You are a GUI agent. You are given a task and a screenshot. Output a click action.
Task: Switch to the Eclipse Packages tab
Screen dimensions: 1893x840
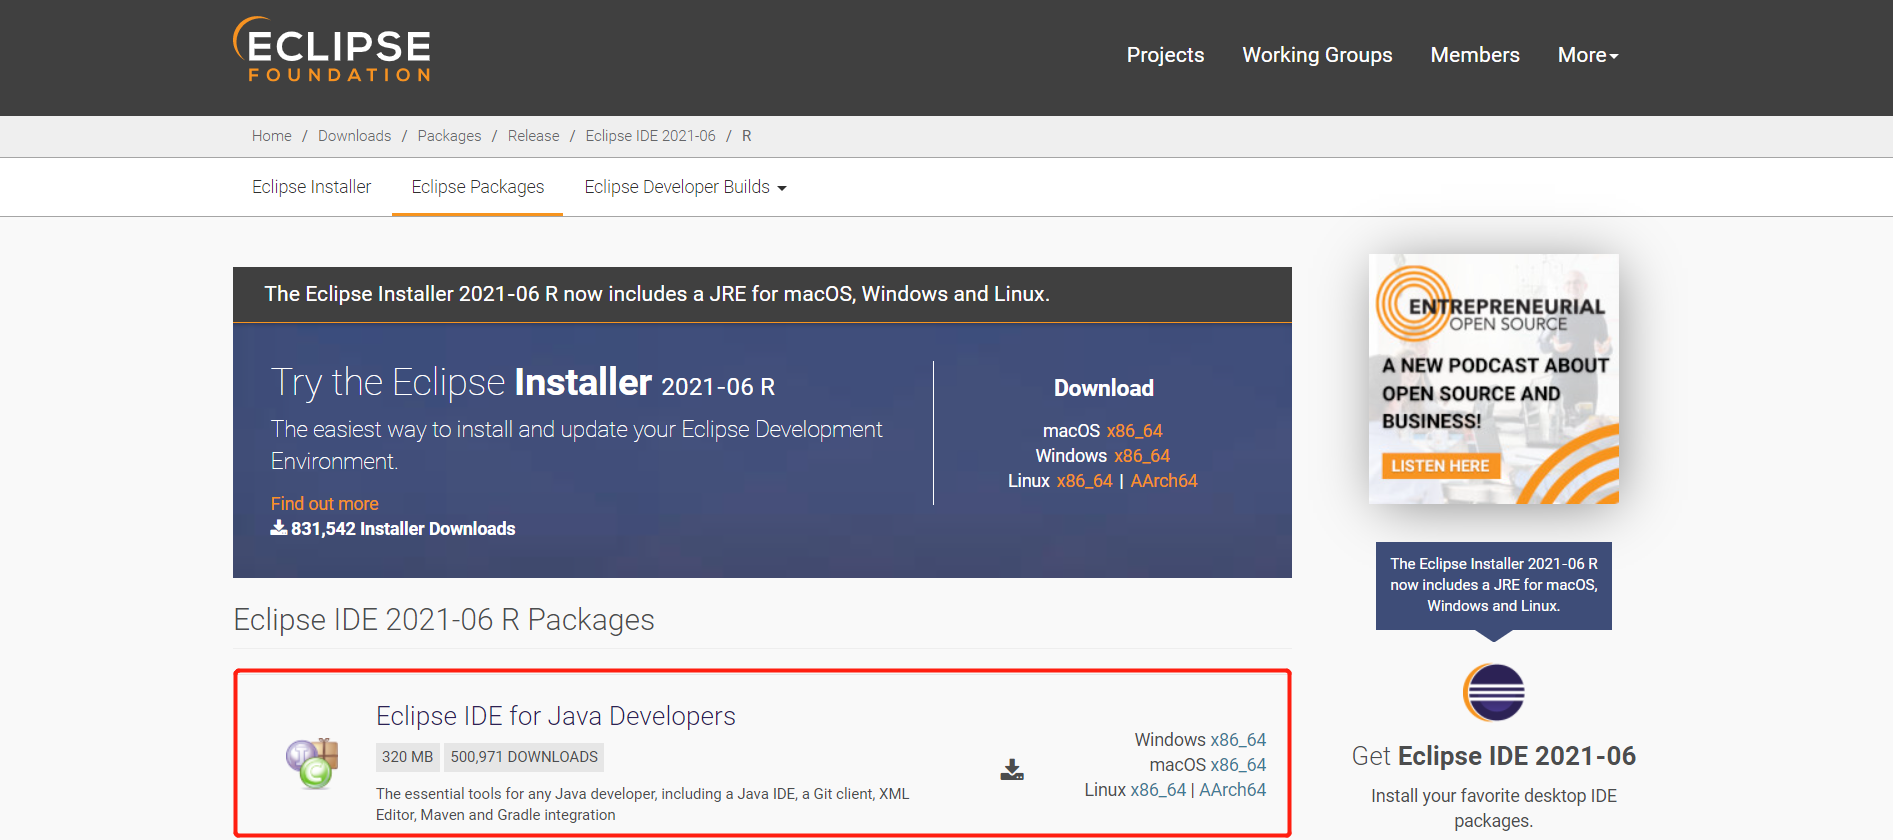pos(478,187)
